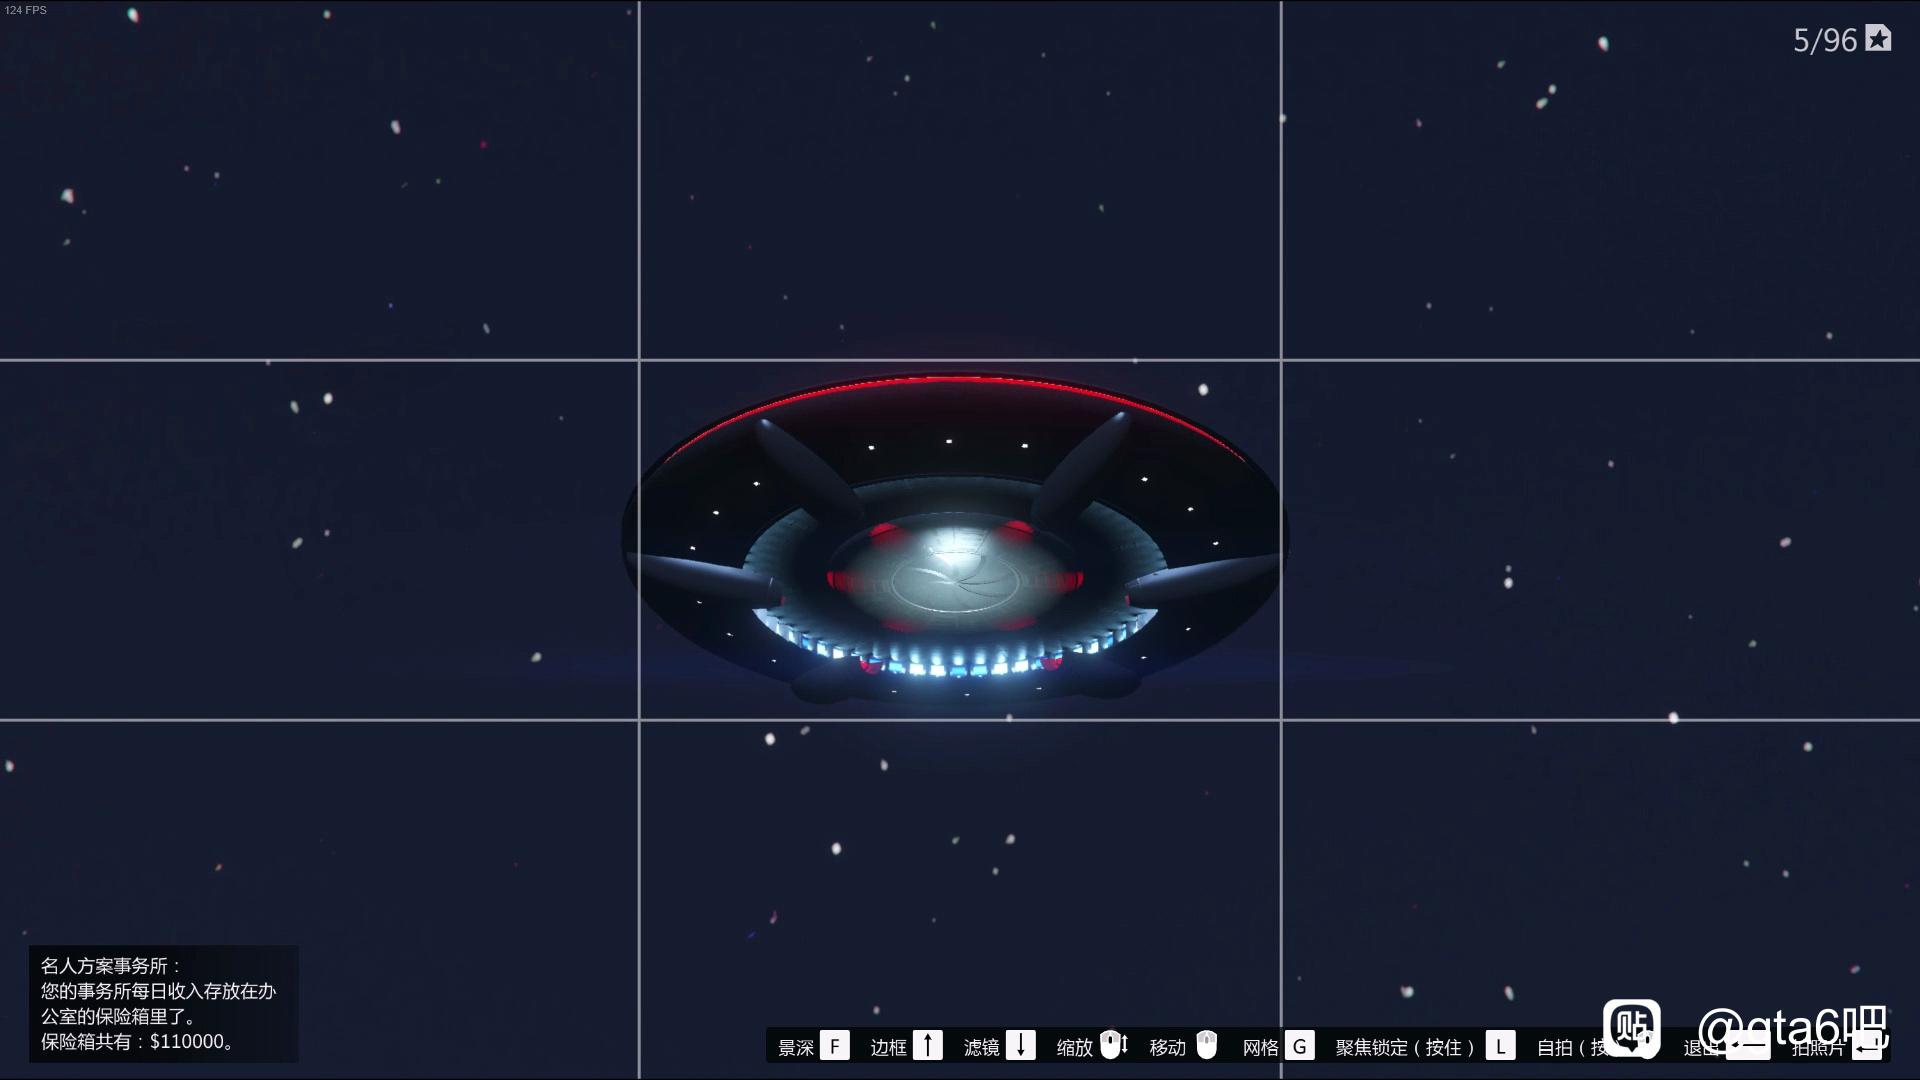
Task: Click the star gallery icon beside 5/96
Action: 1878,38
